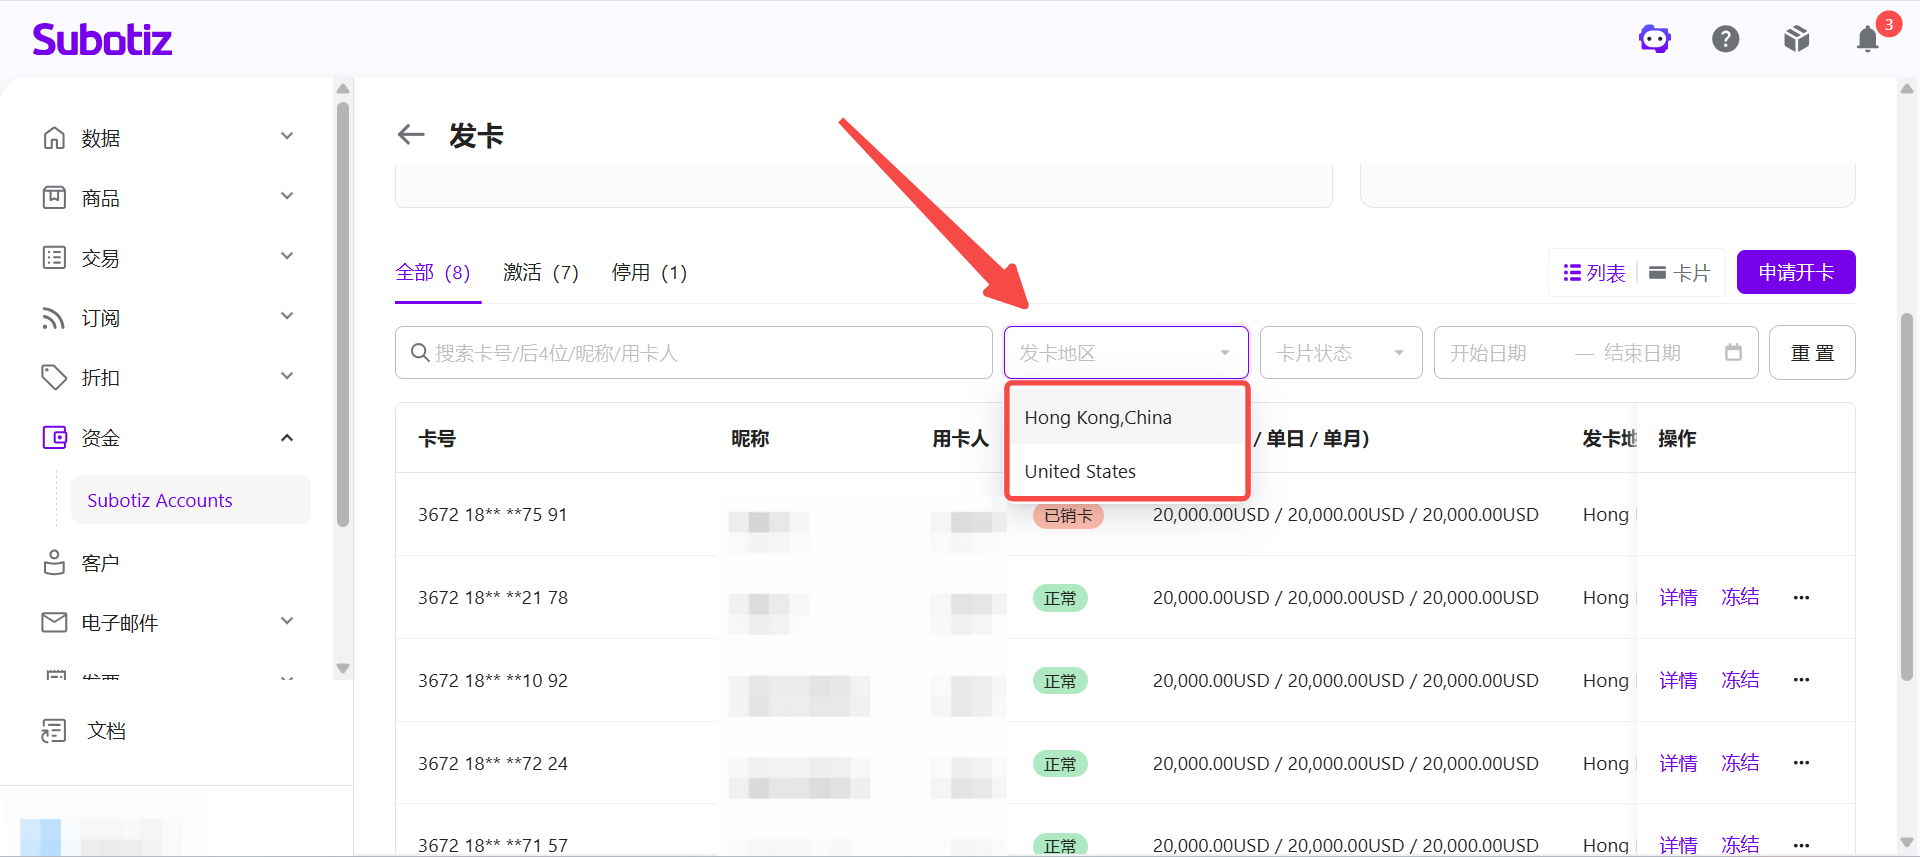1920x857 pixels.
Task: Click the 订阅 feed icon in sidebar
Action: [x=54, y=317]
